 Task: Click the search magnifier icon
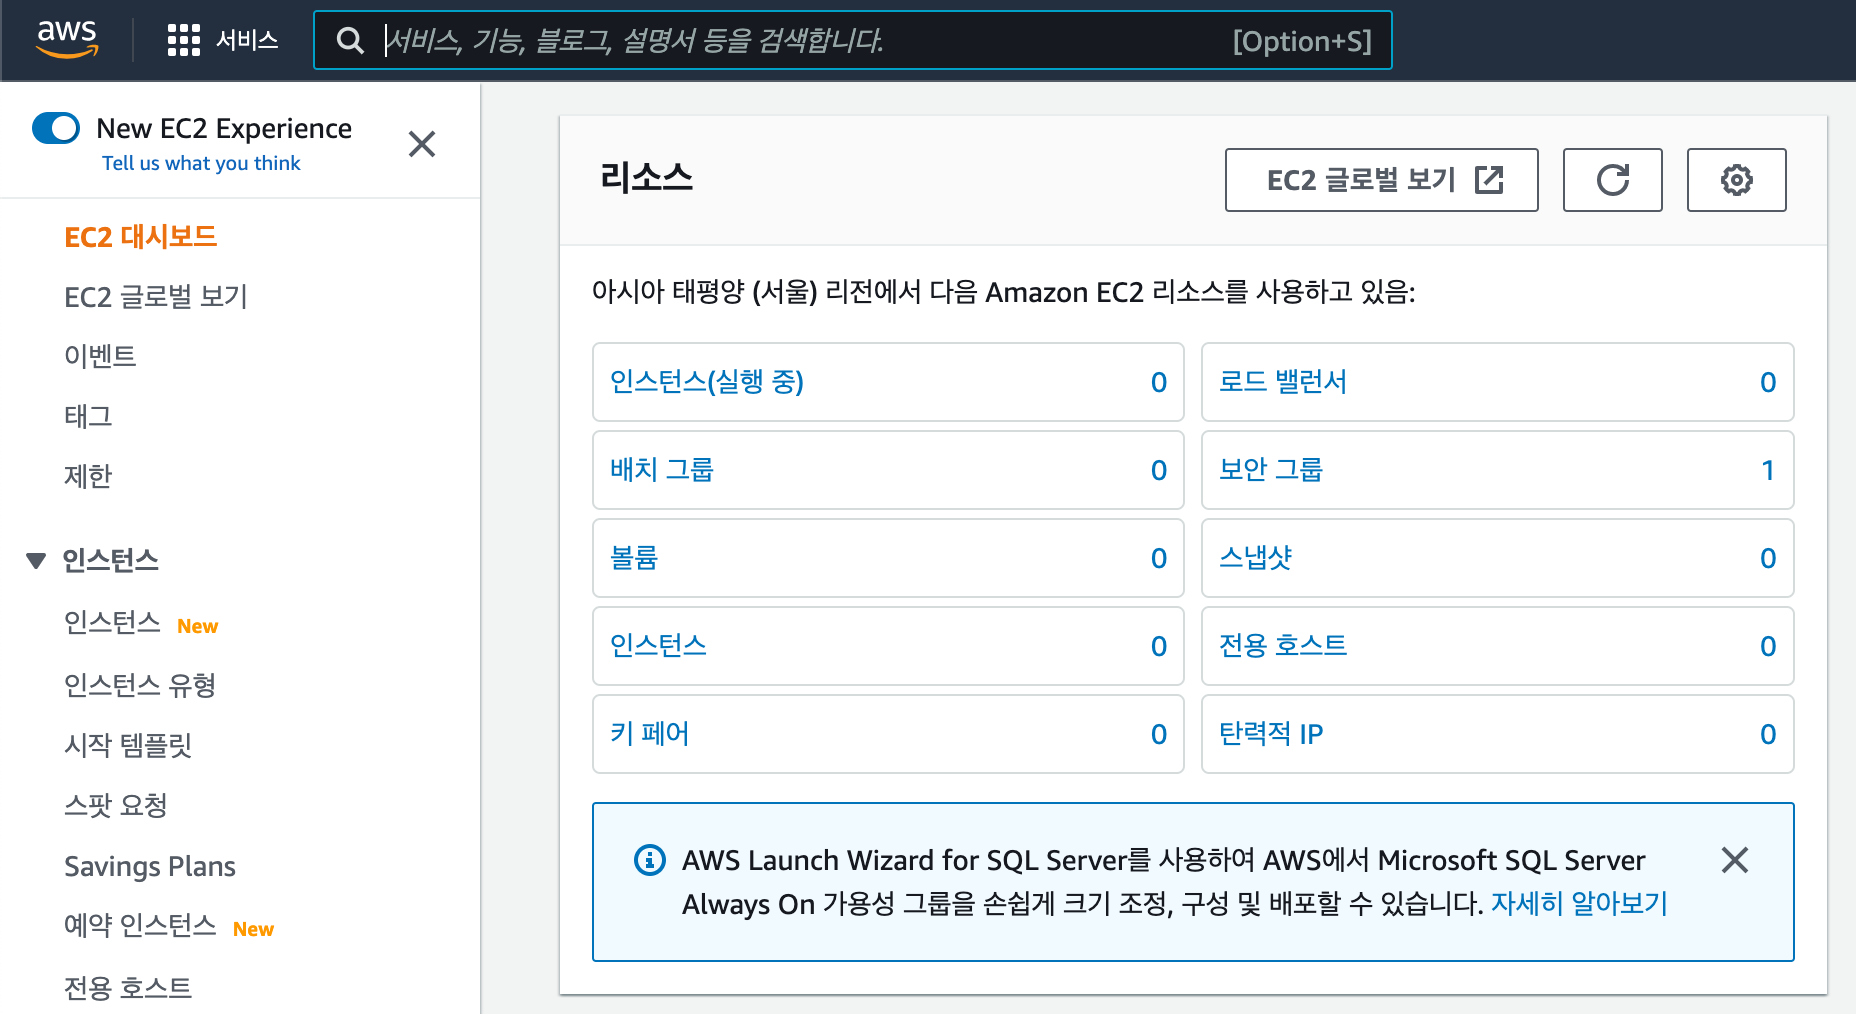point(350,40)
